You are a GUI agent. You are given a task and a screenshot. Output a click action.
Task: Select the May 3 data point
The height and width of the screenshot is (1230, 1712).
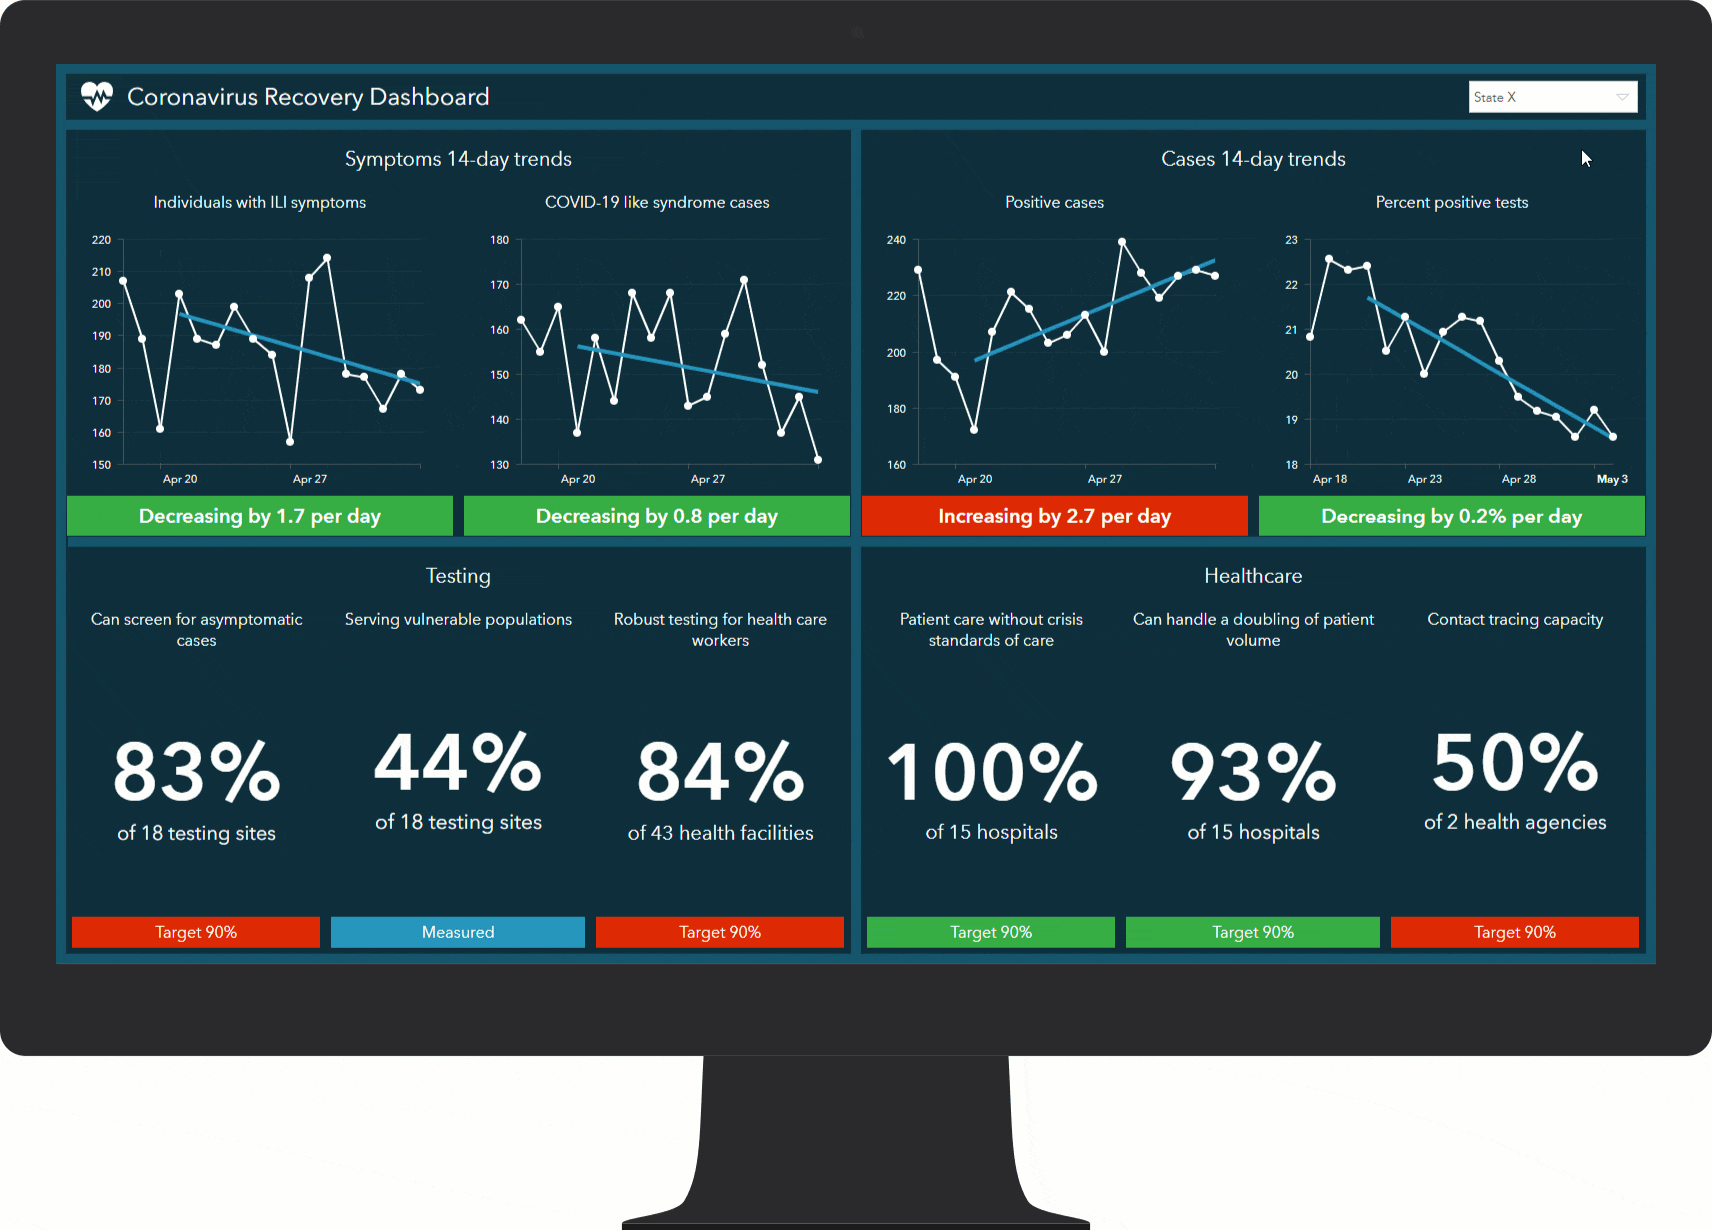pyautogui.click(x=1611, y=437)
